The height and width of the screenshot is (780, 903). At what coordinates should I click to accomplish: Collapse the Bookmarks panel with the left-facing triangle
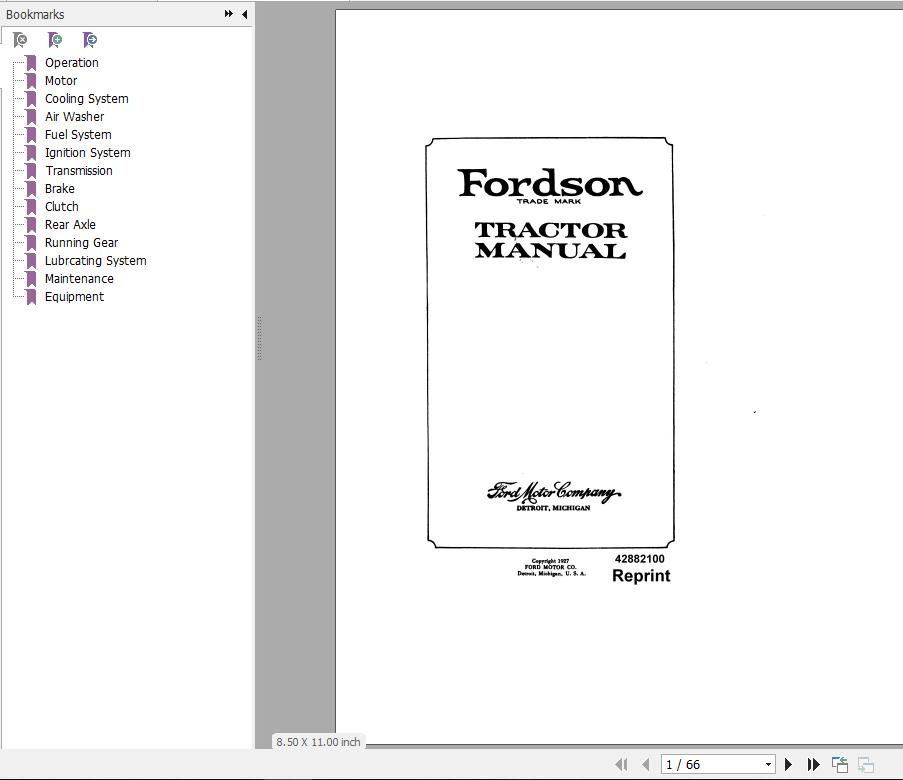pyautogui.click(x=244, y=14)
